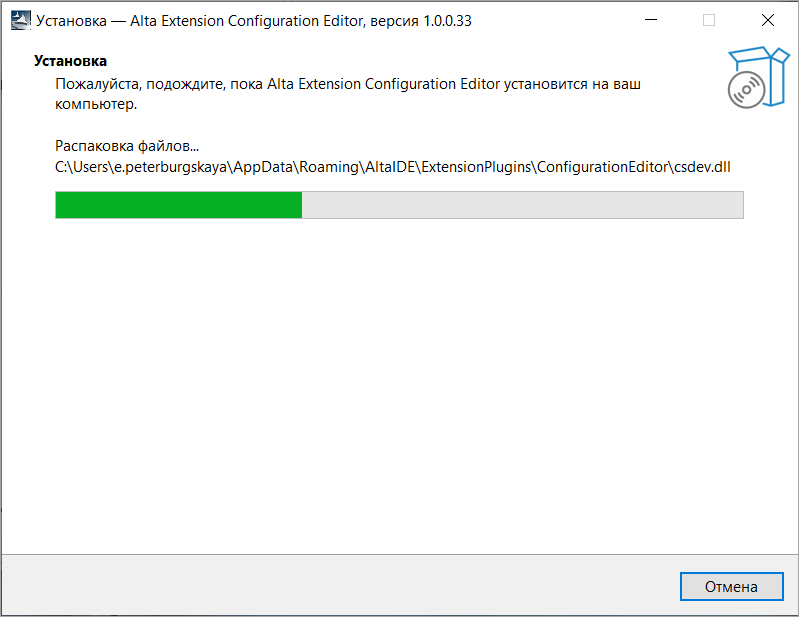799x617 pixels.
Task: Click the Пожалуйста, подождите description line
Action: click(x=348, y=84)
